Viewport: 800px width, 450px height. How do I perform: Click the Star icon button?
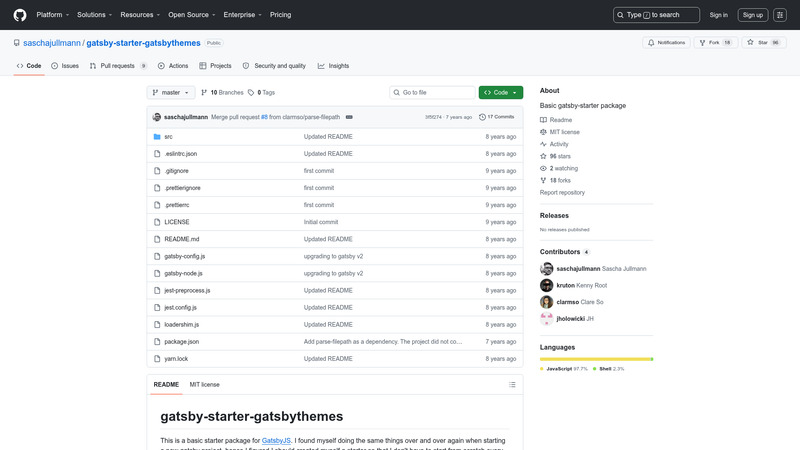click(x=764, y=43)
